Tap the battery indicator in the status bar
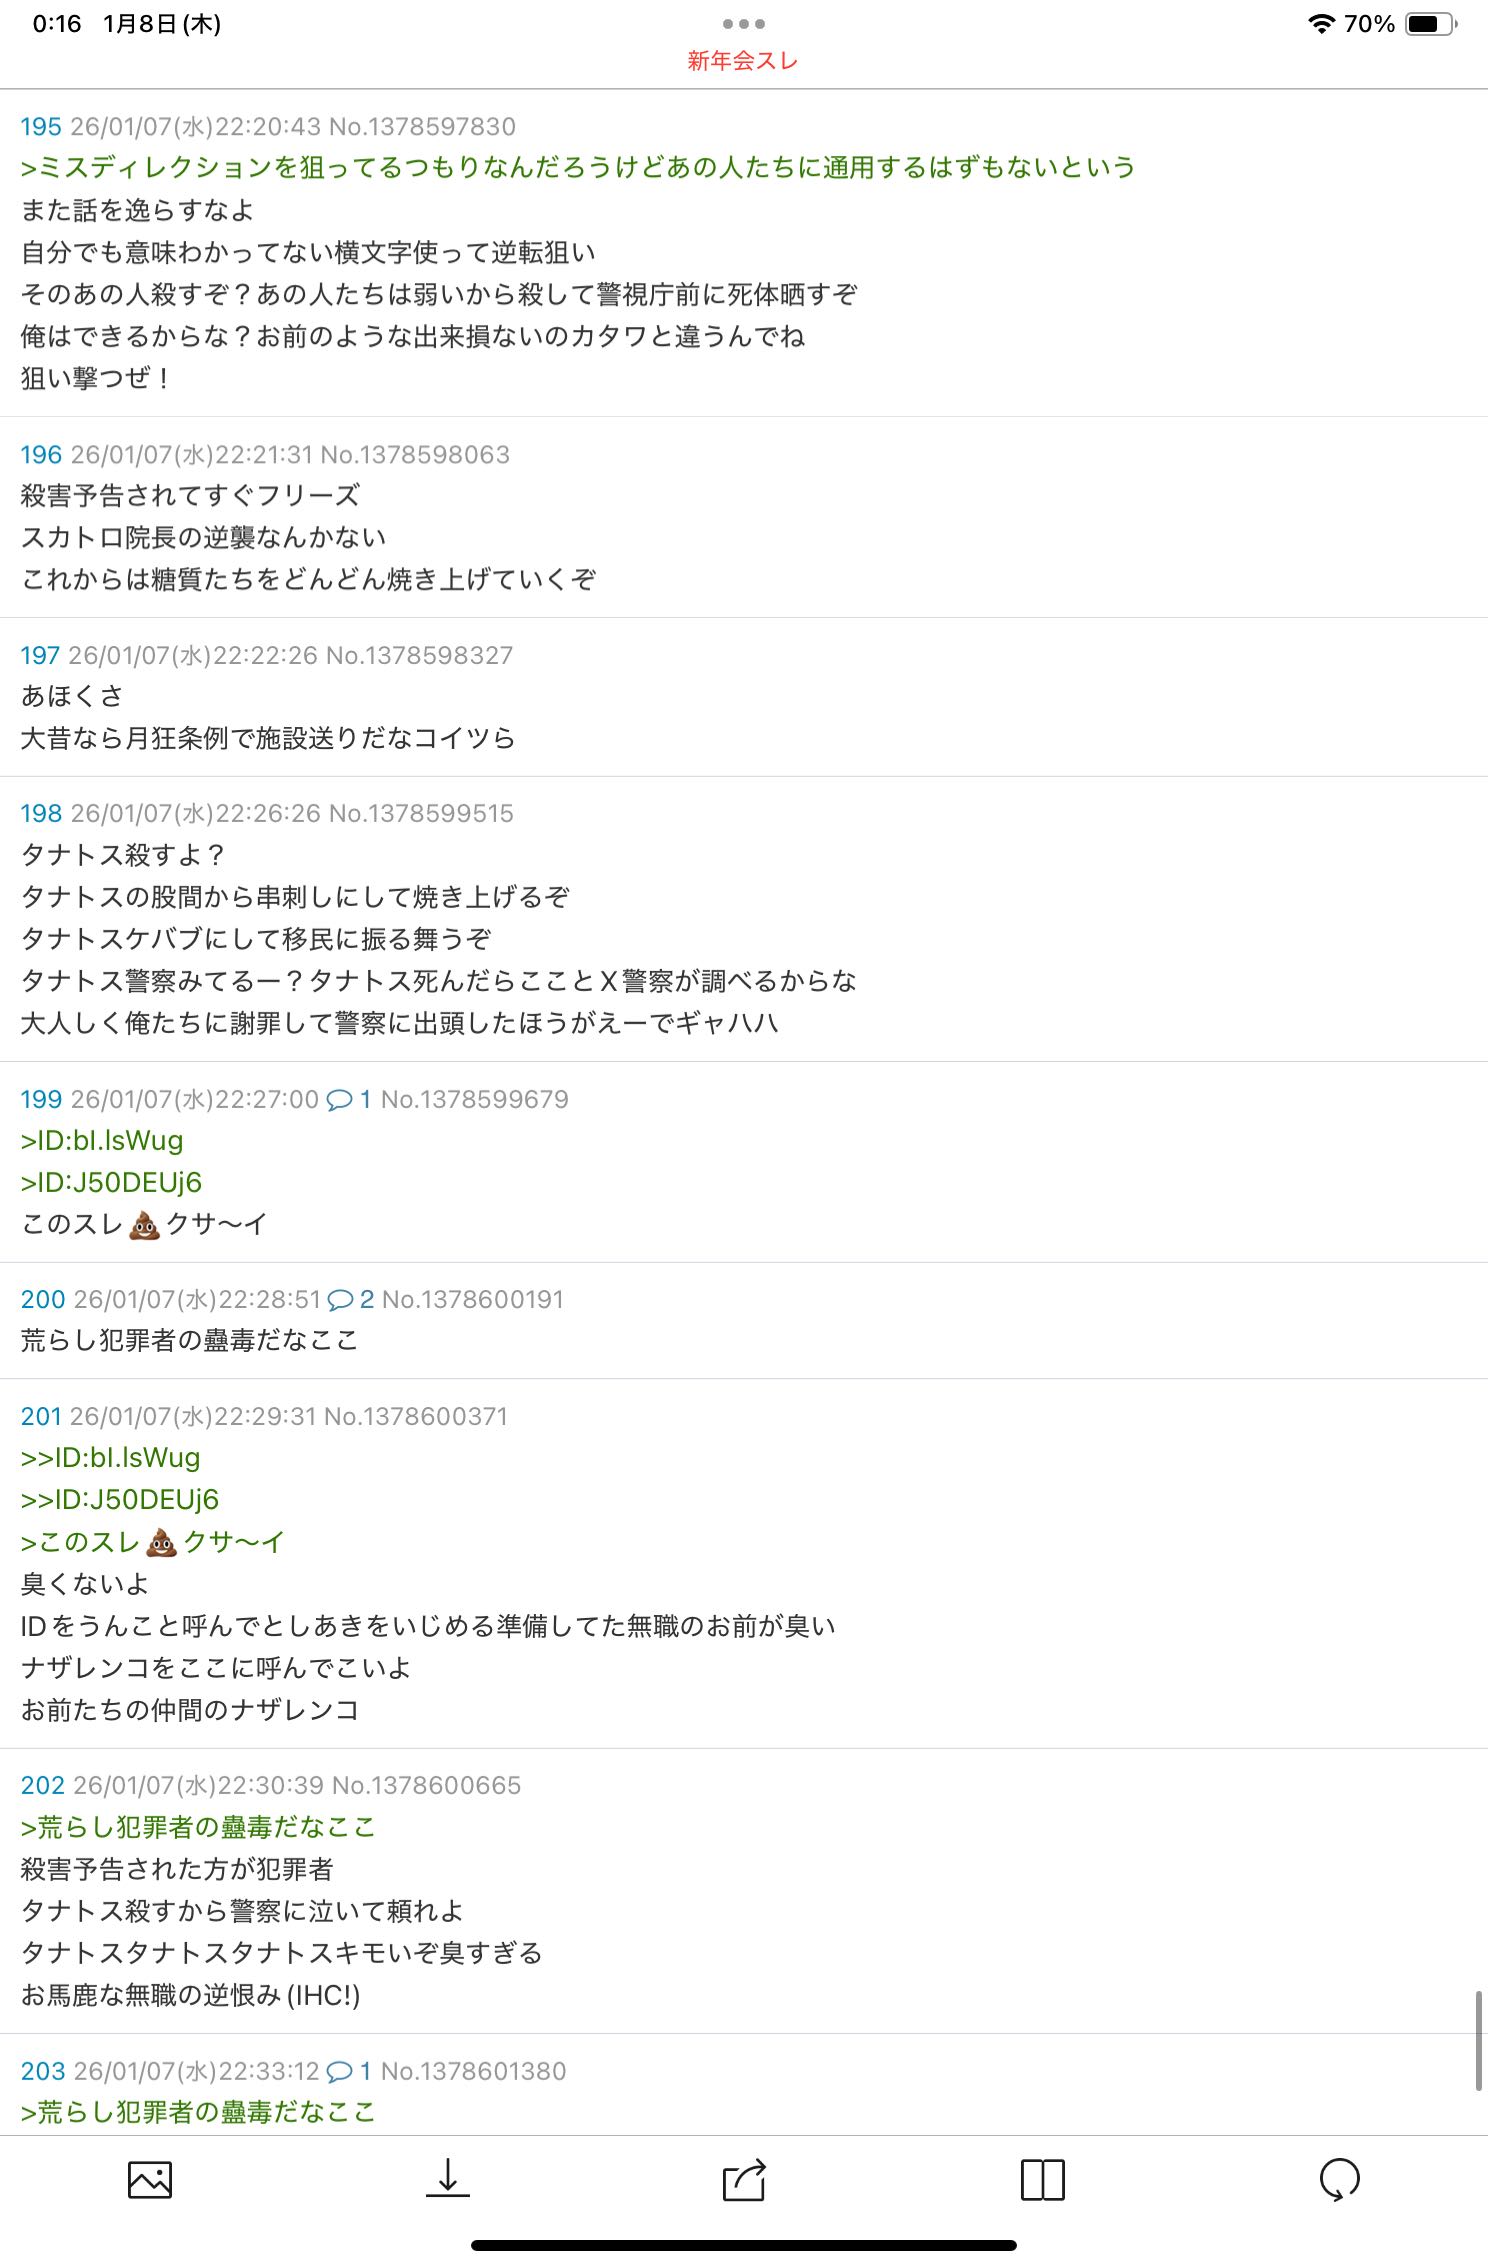 pyautogui.click(x=1431, y=24)
